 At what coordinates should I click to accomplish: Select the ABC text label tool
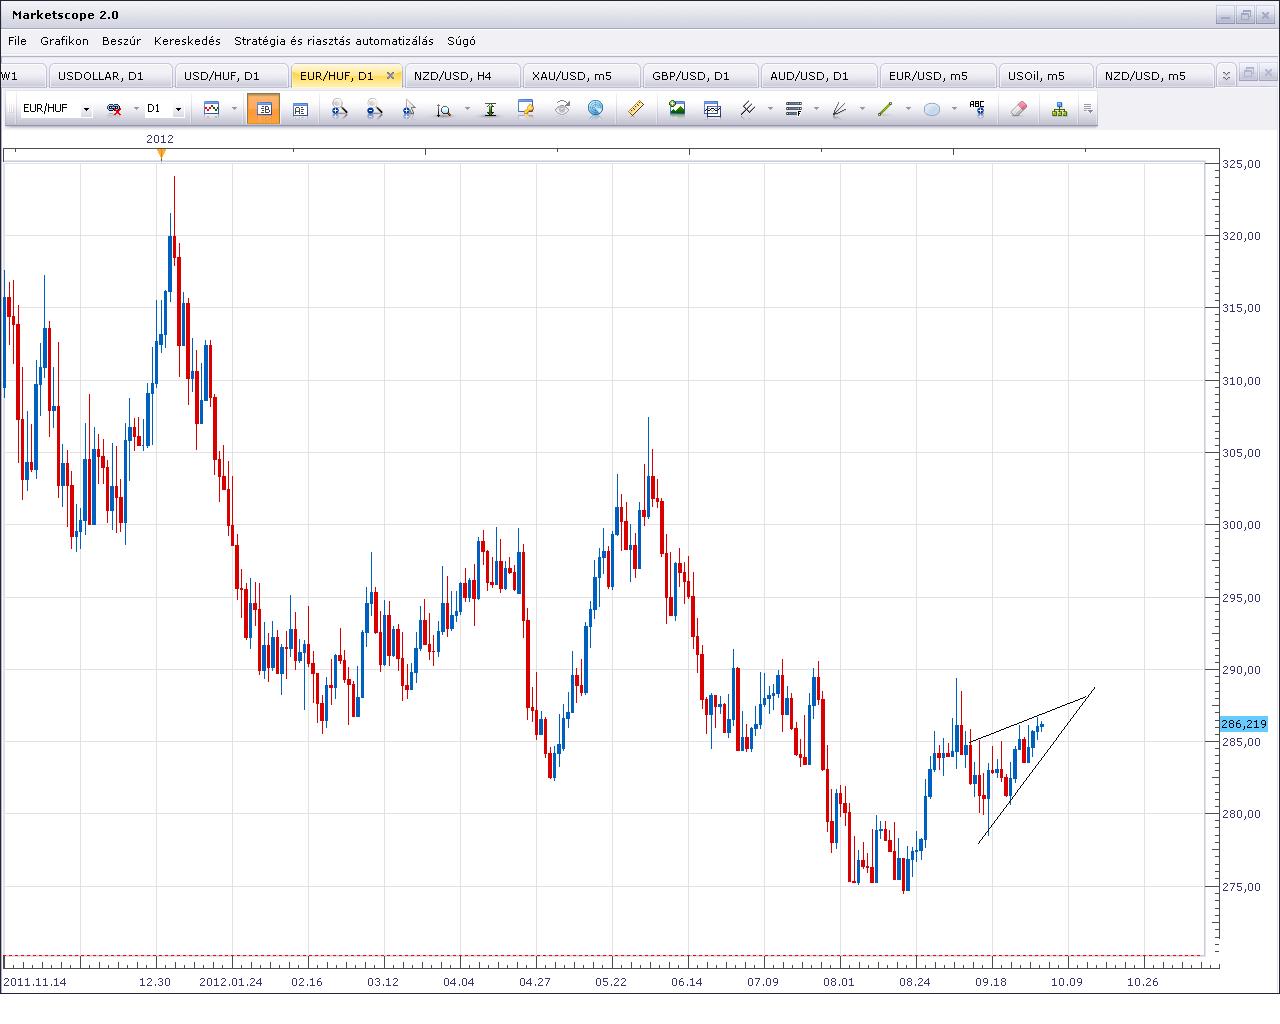[x=977, y=109]
